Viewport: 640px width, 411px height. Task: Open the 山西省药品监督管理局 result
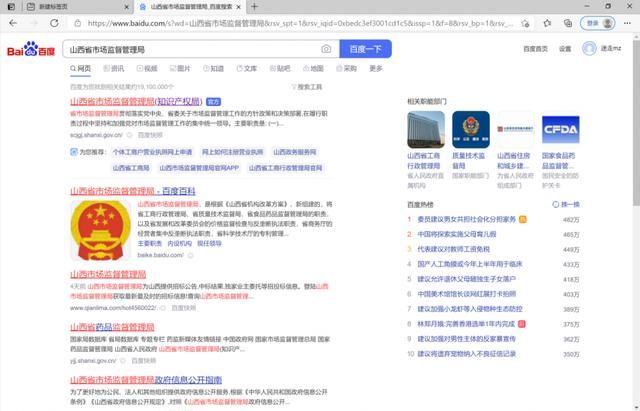[112, 327]
